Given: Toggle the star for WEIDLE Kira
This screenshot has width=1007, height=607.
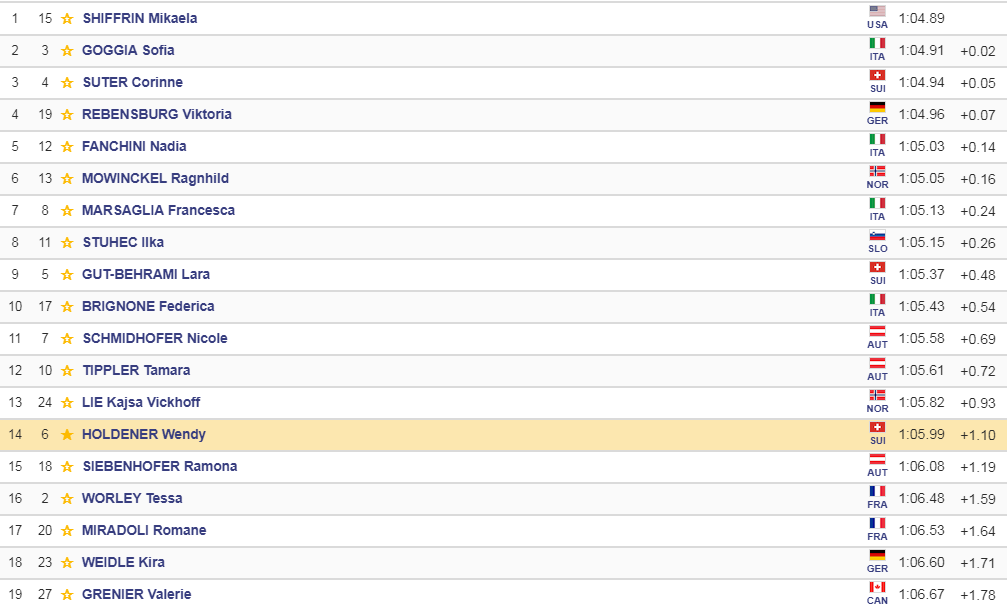Looking at the screenshot, I should point(67,562).
